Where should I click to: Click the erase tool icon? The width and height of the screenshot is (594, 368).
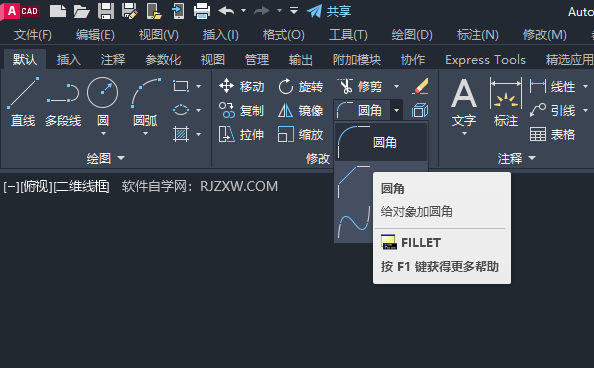coord(420,86)
